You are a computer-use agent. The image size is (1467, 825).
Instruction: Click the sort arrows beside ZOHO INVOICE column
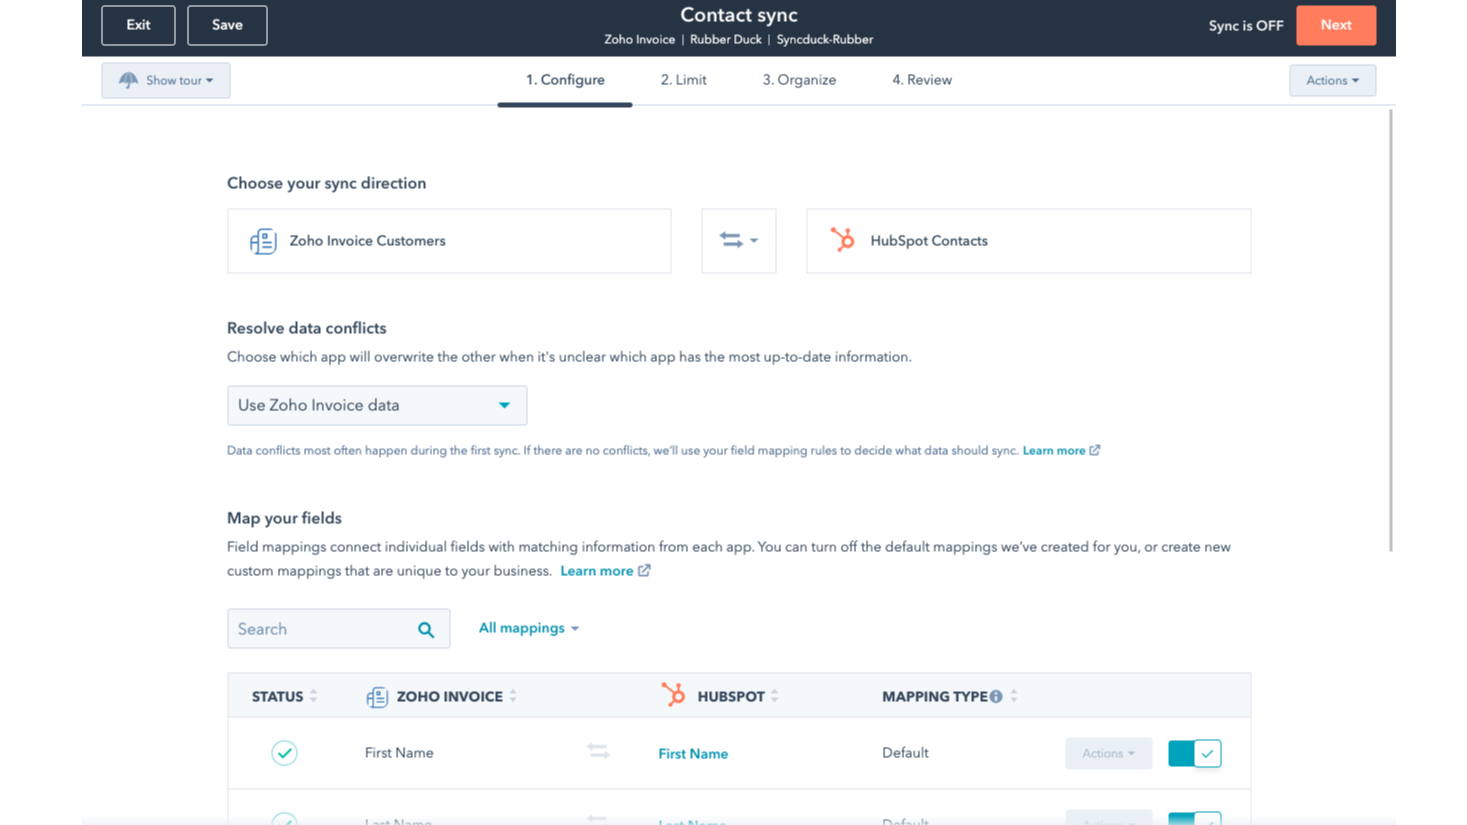(513, 696)
